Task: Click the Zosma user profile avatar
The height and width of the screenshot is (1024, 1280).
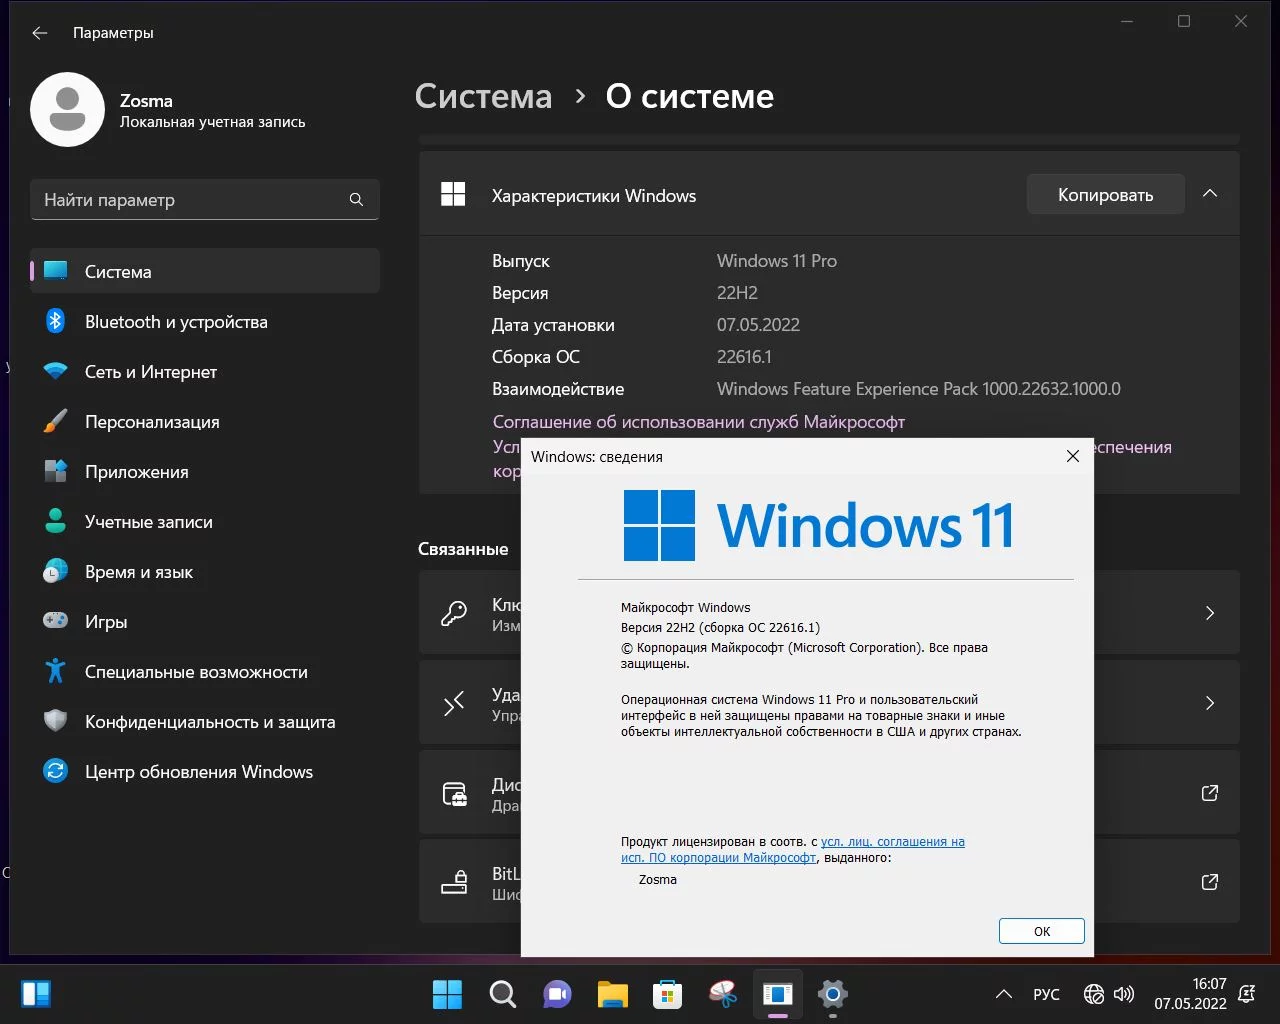Action: point(68,110)
